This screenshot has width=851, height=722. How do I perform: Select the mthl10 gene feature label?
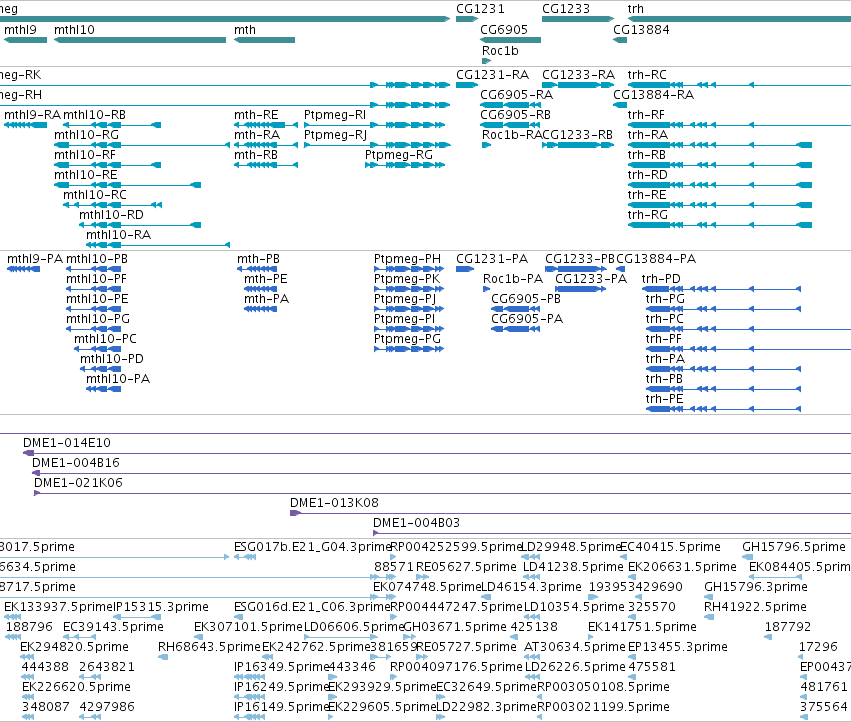[x=74, y=30]
